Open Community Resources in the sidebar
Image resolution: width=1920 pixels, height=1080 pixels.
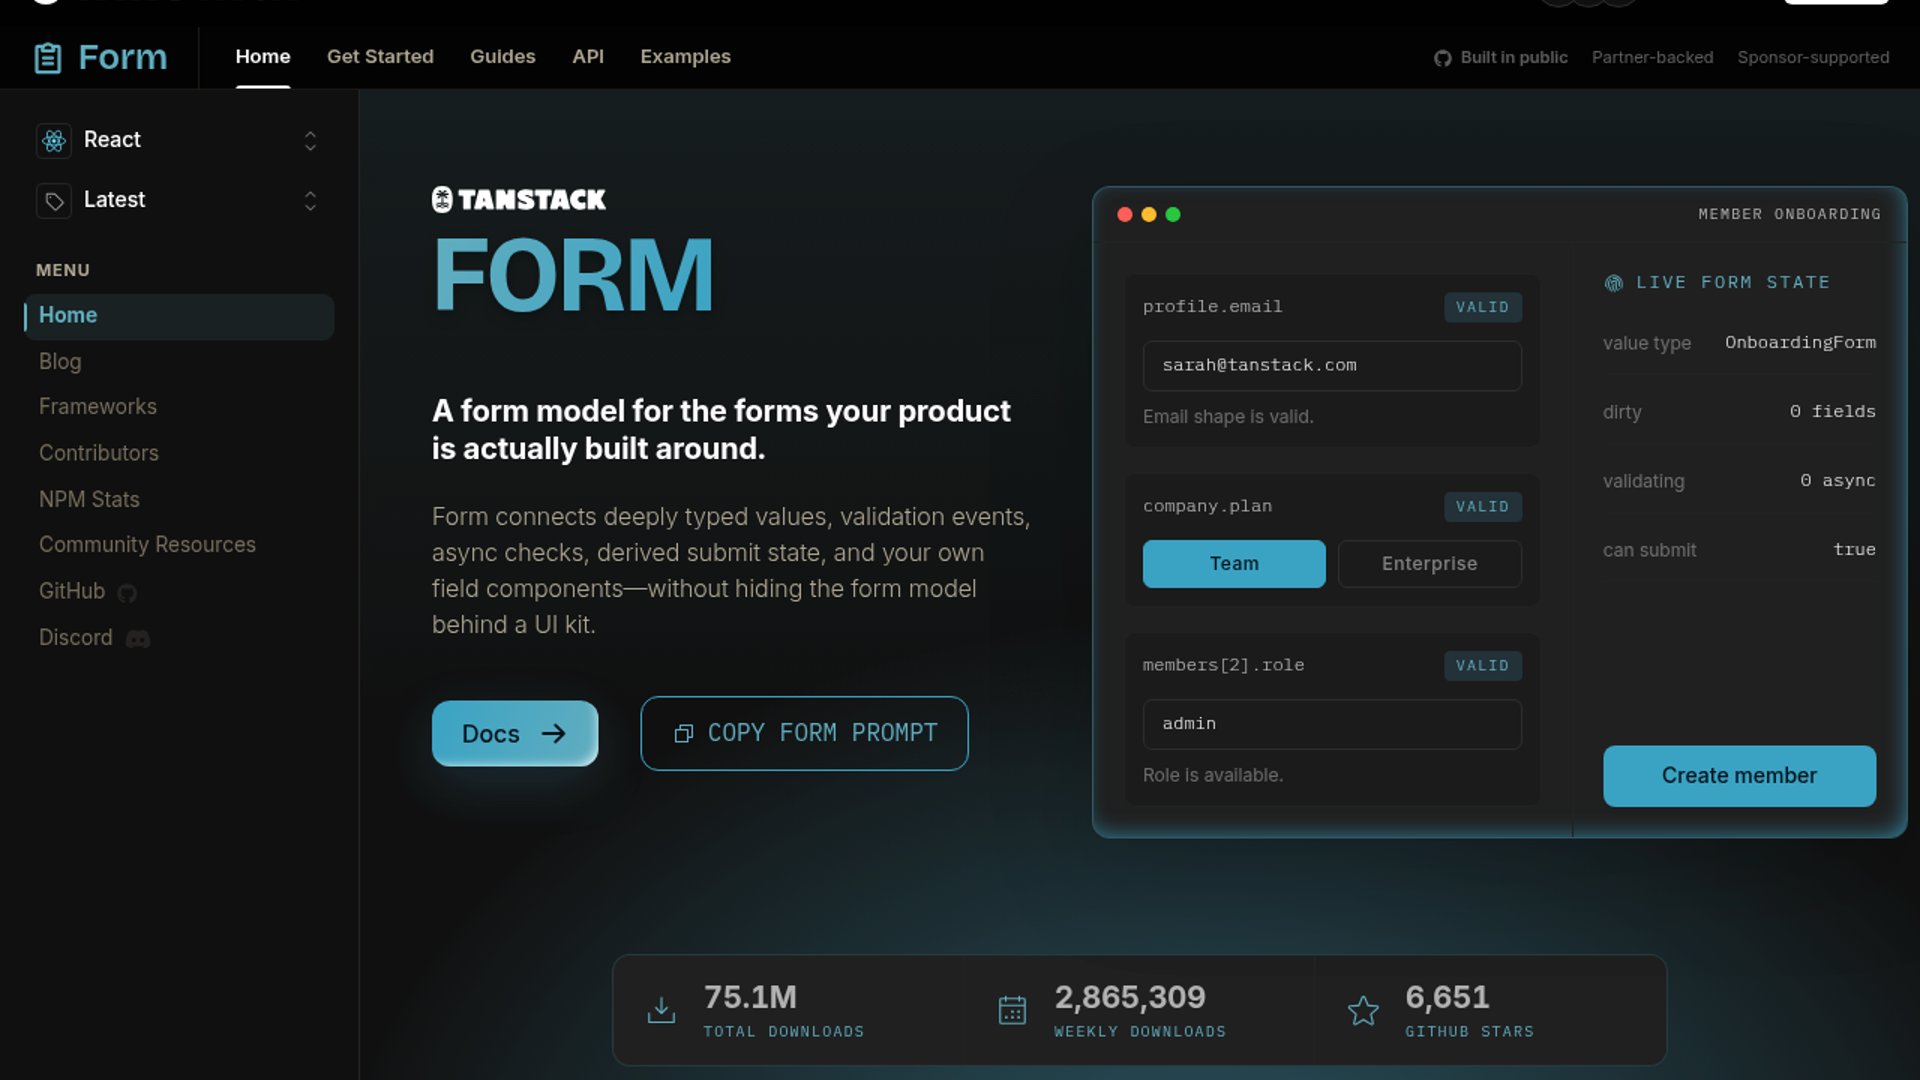click(147, 545)
